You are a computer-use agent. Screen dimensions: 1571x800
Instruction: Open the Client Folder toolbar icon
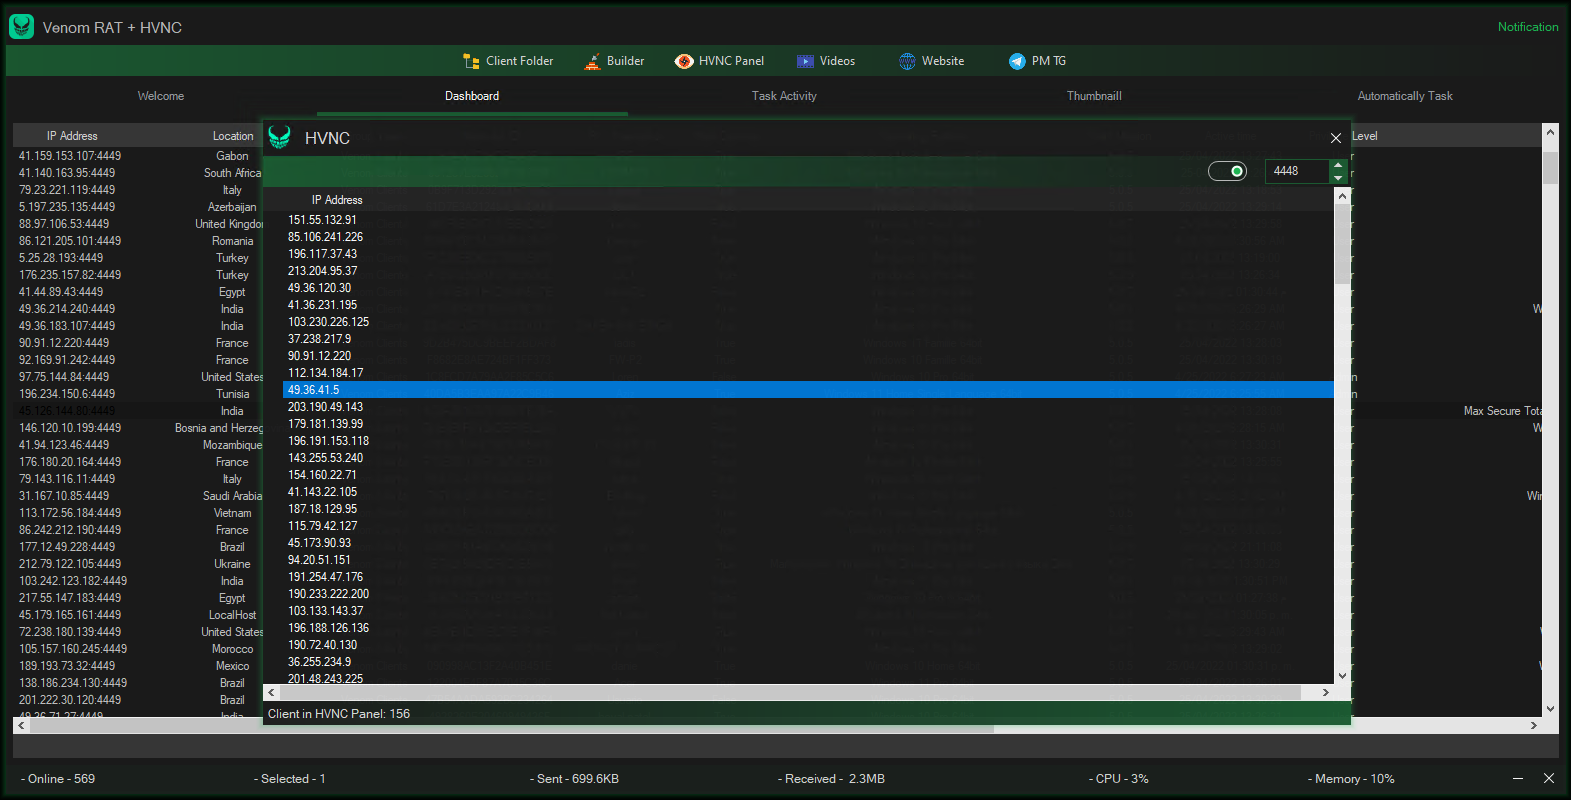[x=471, y=61]
